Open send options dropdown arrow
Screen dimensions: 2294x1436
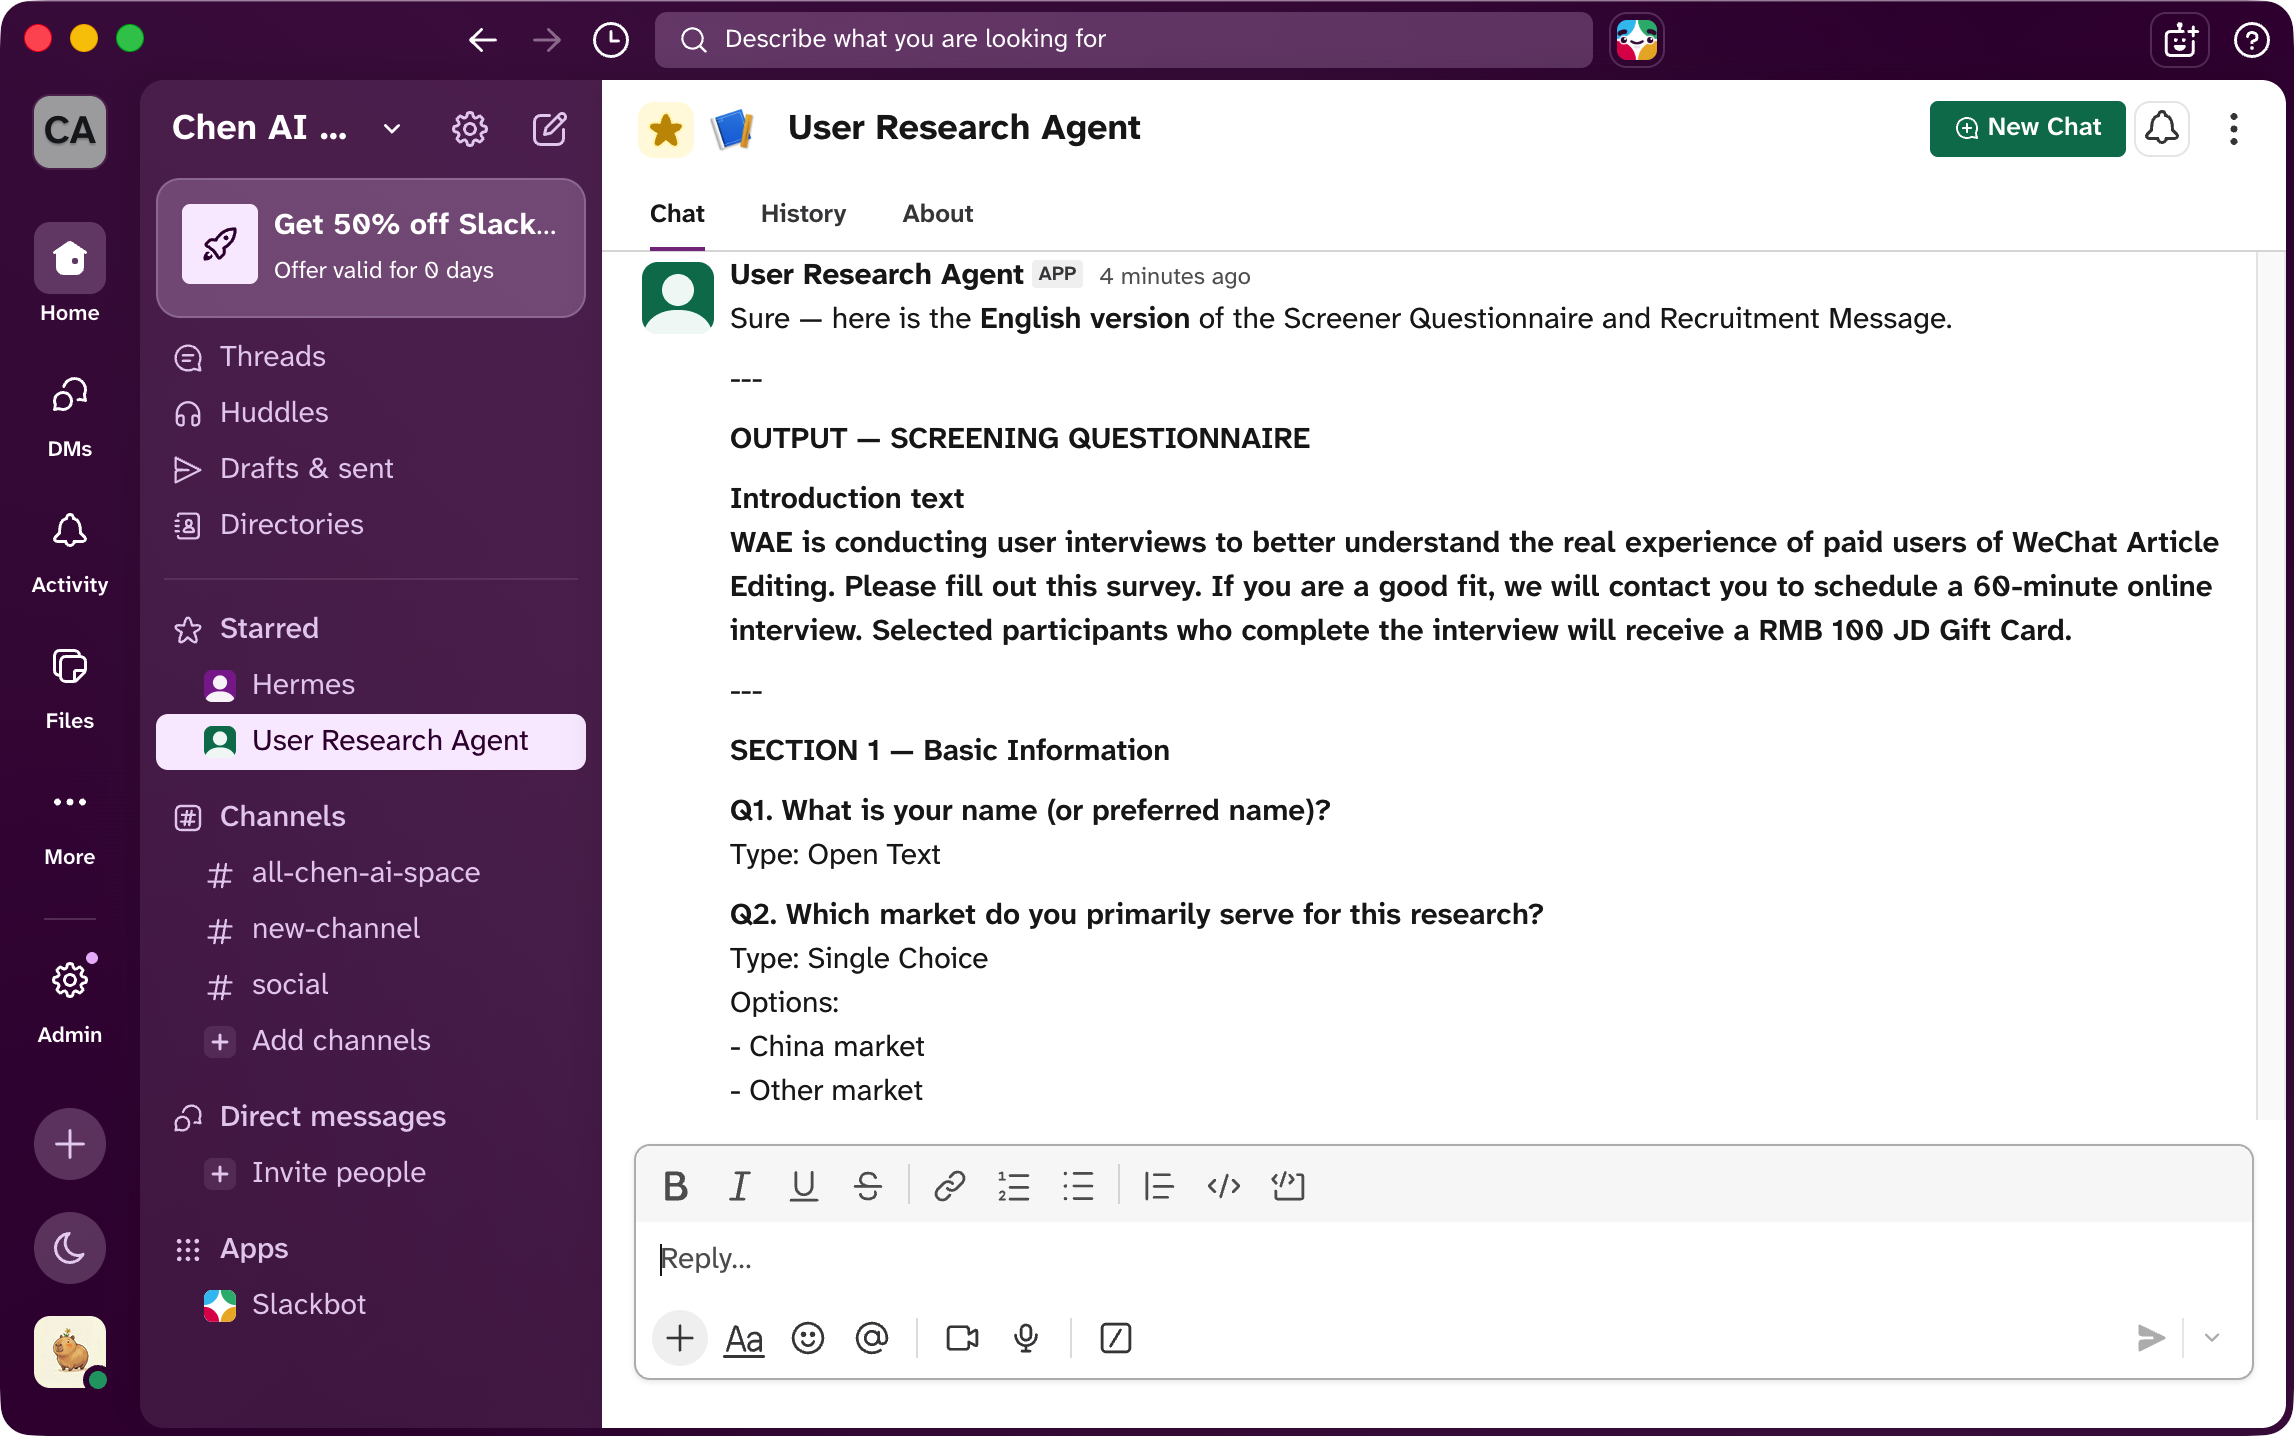[2212, 1338]
